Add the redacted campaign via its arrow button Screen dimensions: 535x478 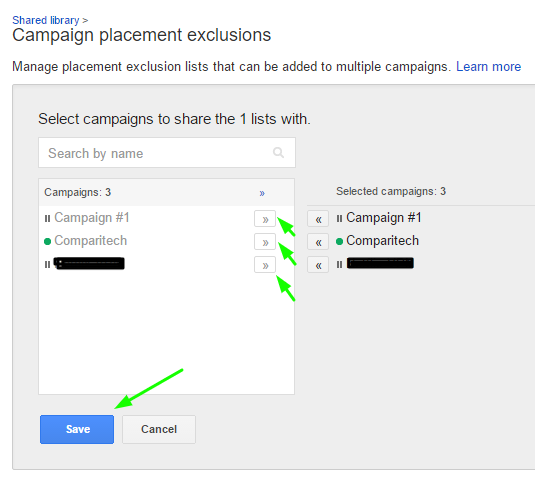pos(265,265)
